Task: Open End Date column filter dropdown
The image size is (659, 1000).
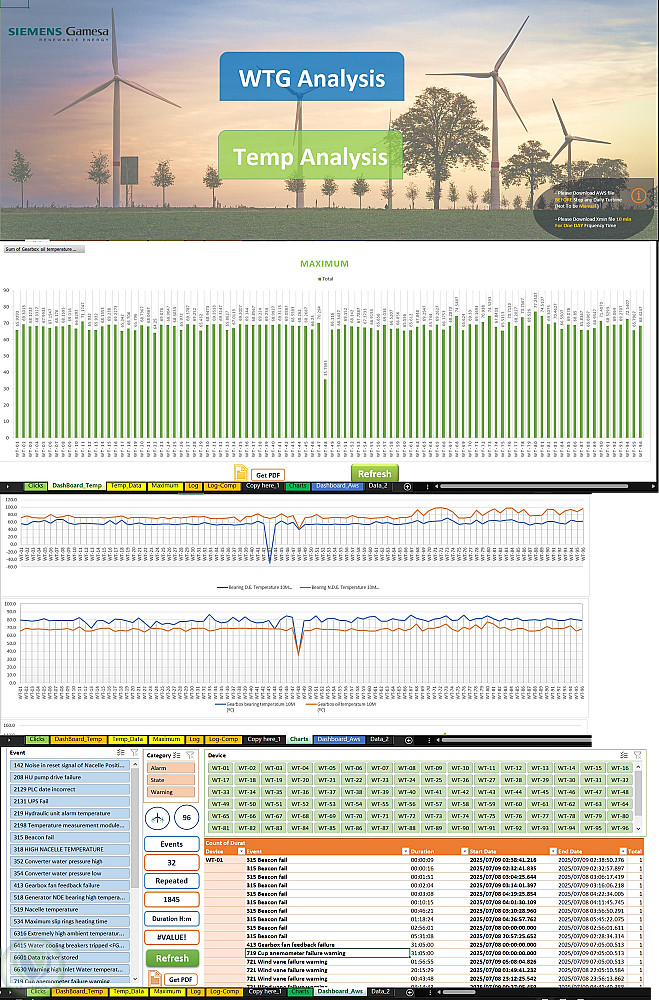Action: (623, 851)
